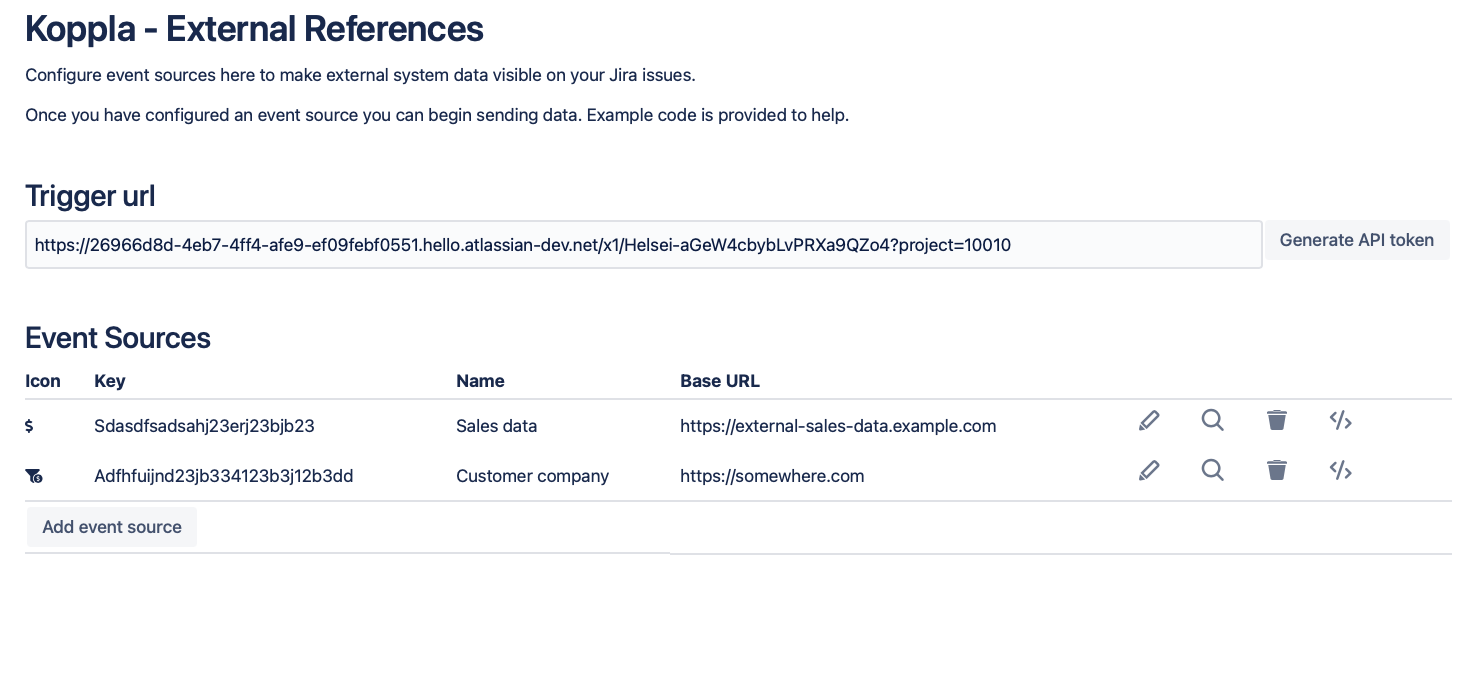Inspect Sales data with magnifier icon
1467x684 pixels.
(1213, 420)
